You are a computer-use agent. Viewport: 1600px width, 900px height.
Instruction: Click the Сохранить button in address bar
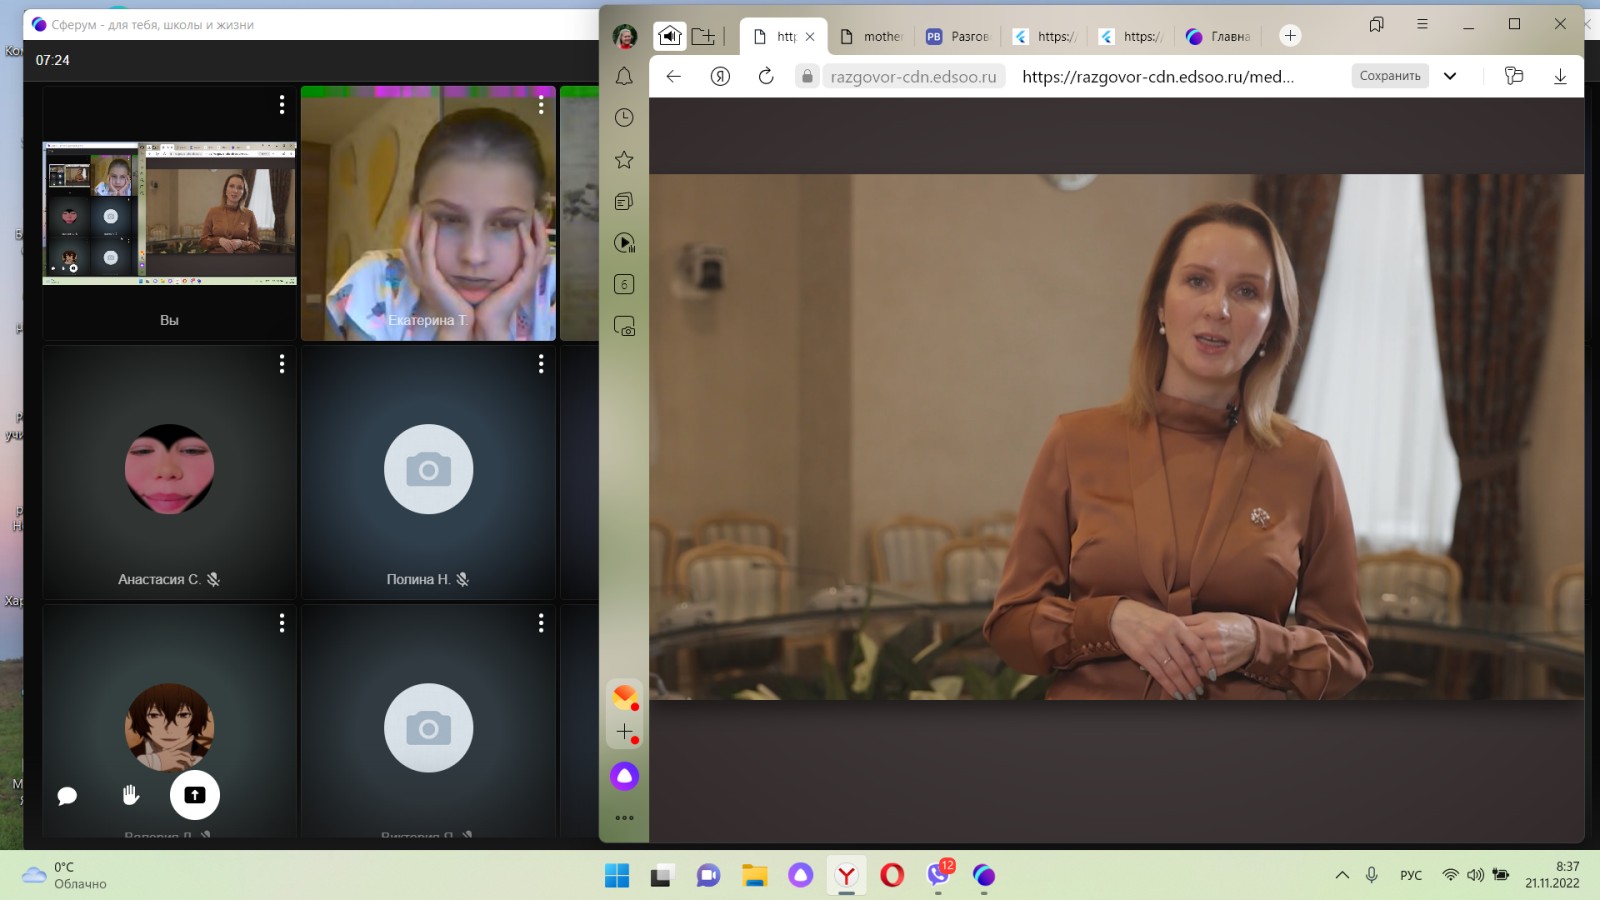[x=1390, y=76]
